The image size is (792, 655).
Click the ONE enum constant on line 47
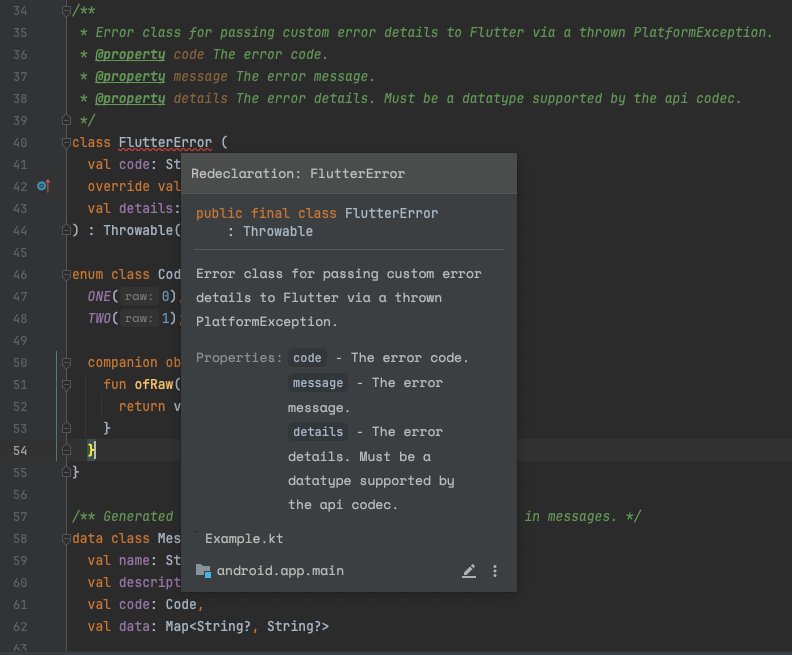click(99, 296)
